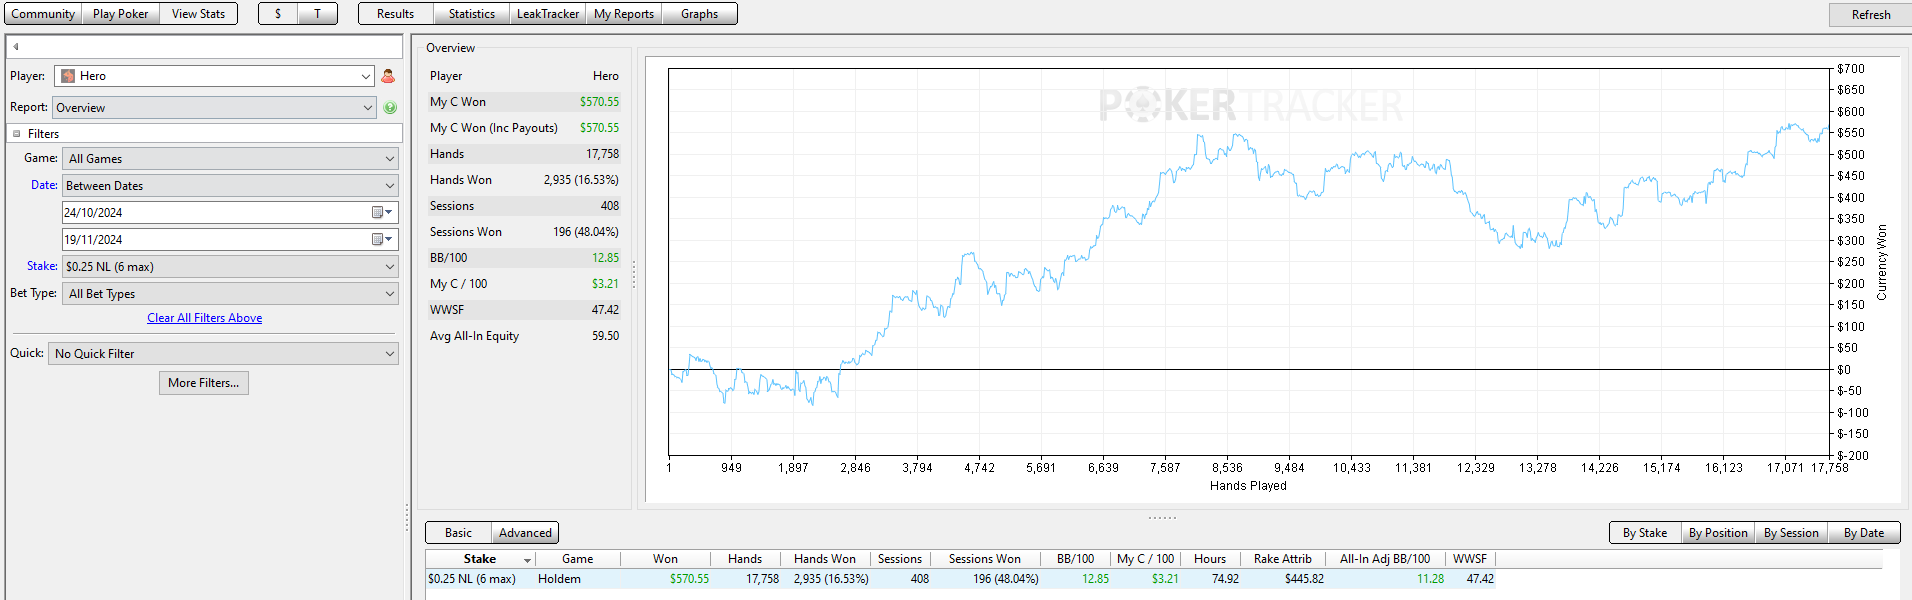Group results By Stake

click(1645, 533)
